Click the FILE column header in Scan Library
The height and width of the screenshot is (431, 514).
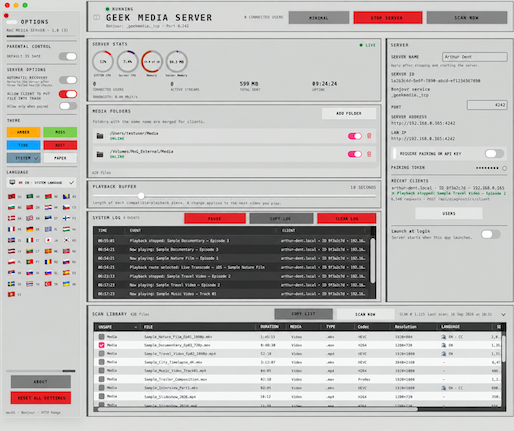coord(148,327)
